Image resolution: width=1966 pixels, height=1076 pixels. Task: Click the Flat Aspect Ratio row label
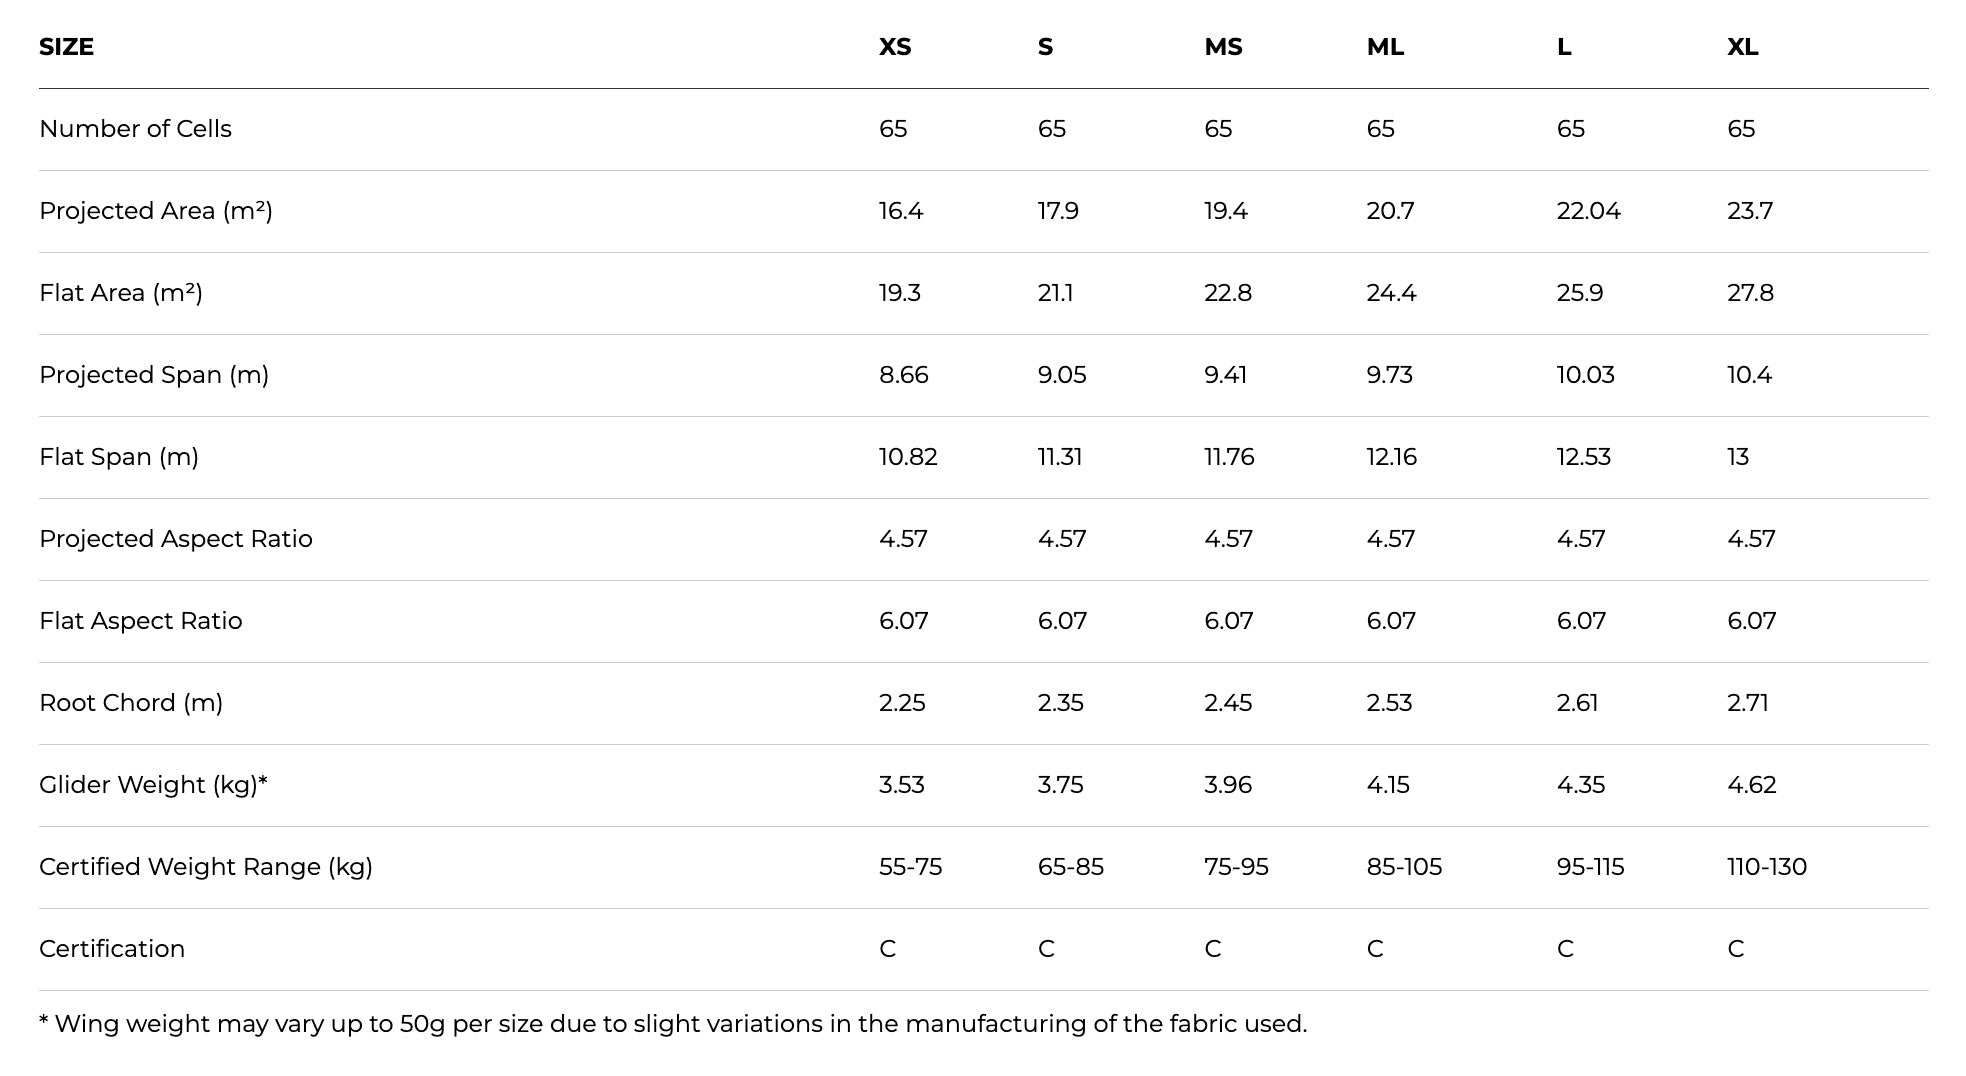[x=141, y=621]
